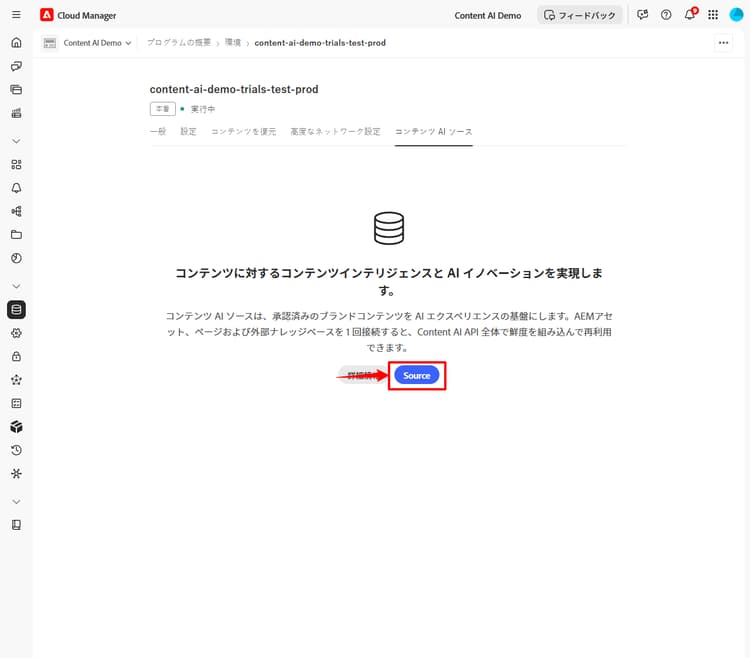The image size is (750, 658).
Task: Switch to the 設定 tab
Action: (x=188, y=132)
